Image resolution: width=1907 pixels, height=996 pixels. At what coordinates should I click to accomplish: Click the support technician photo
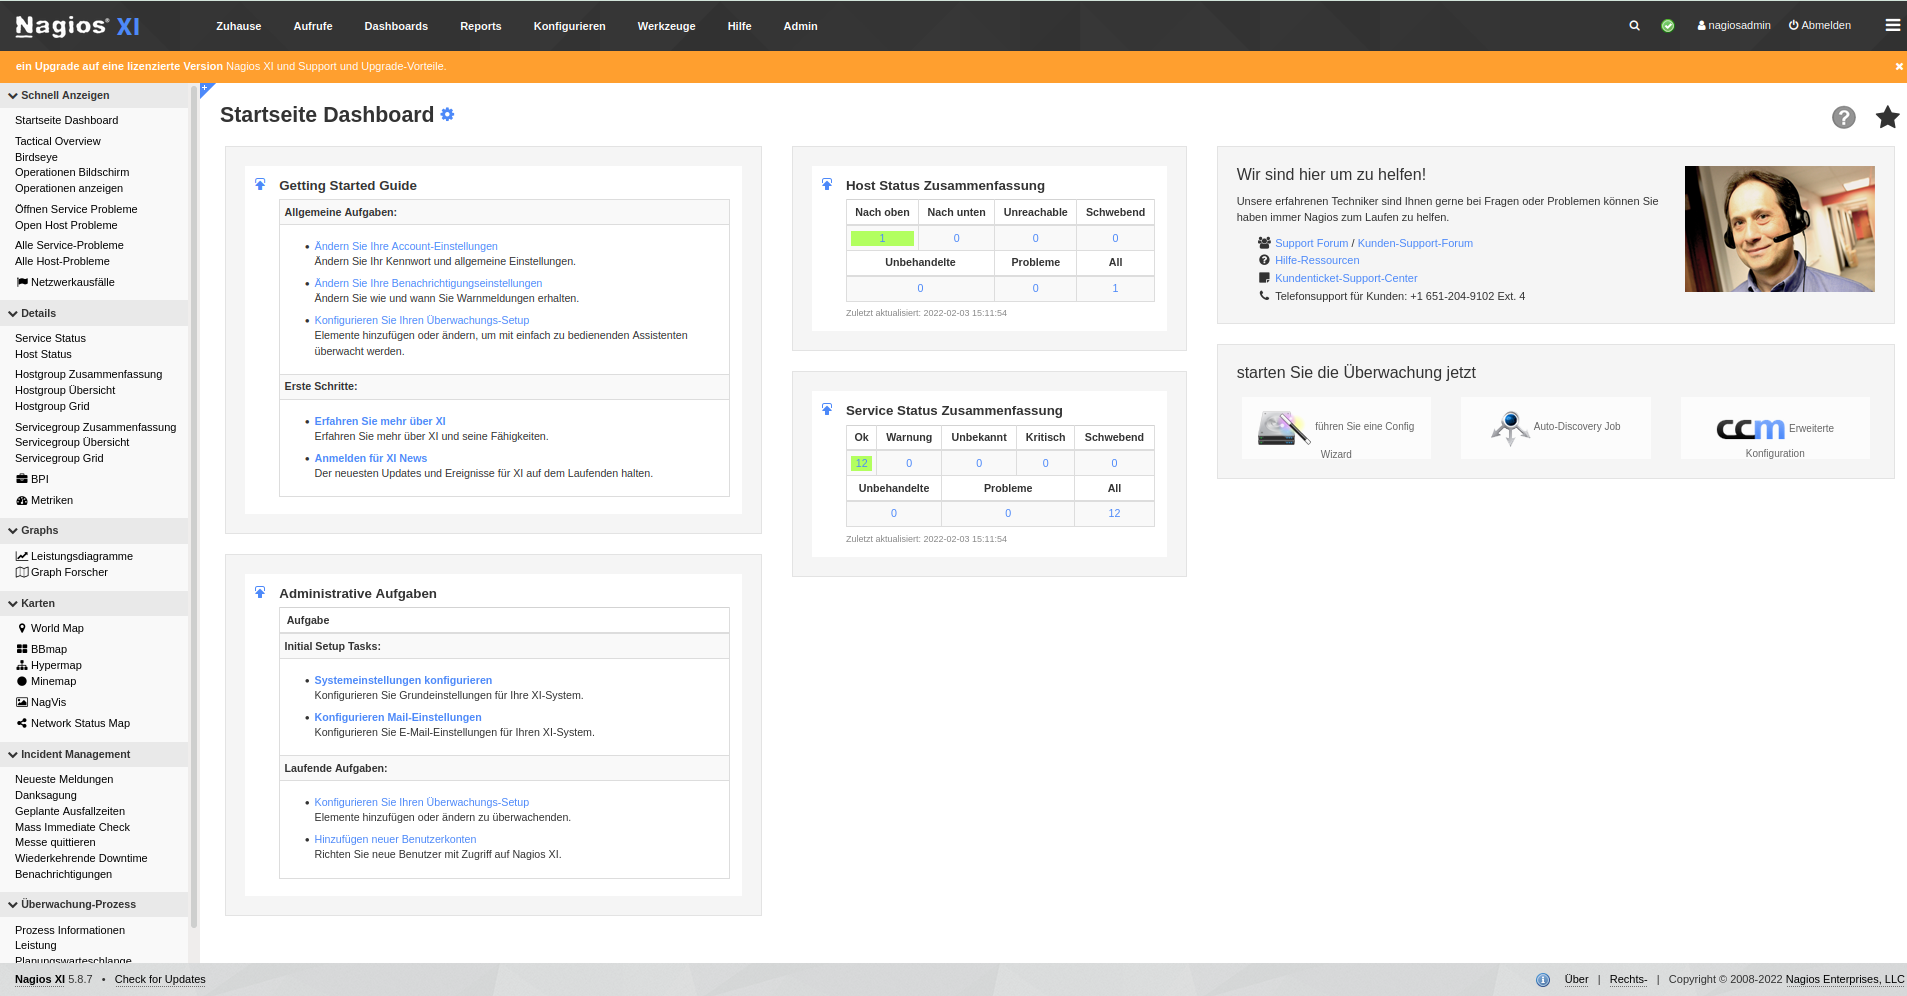click(x=1779, y=229)
